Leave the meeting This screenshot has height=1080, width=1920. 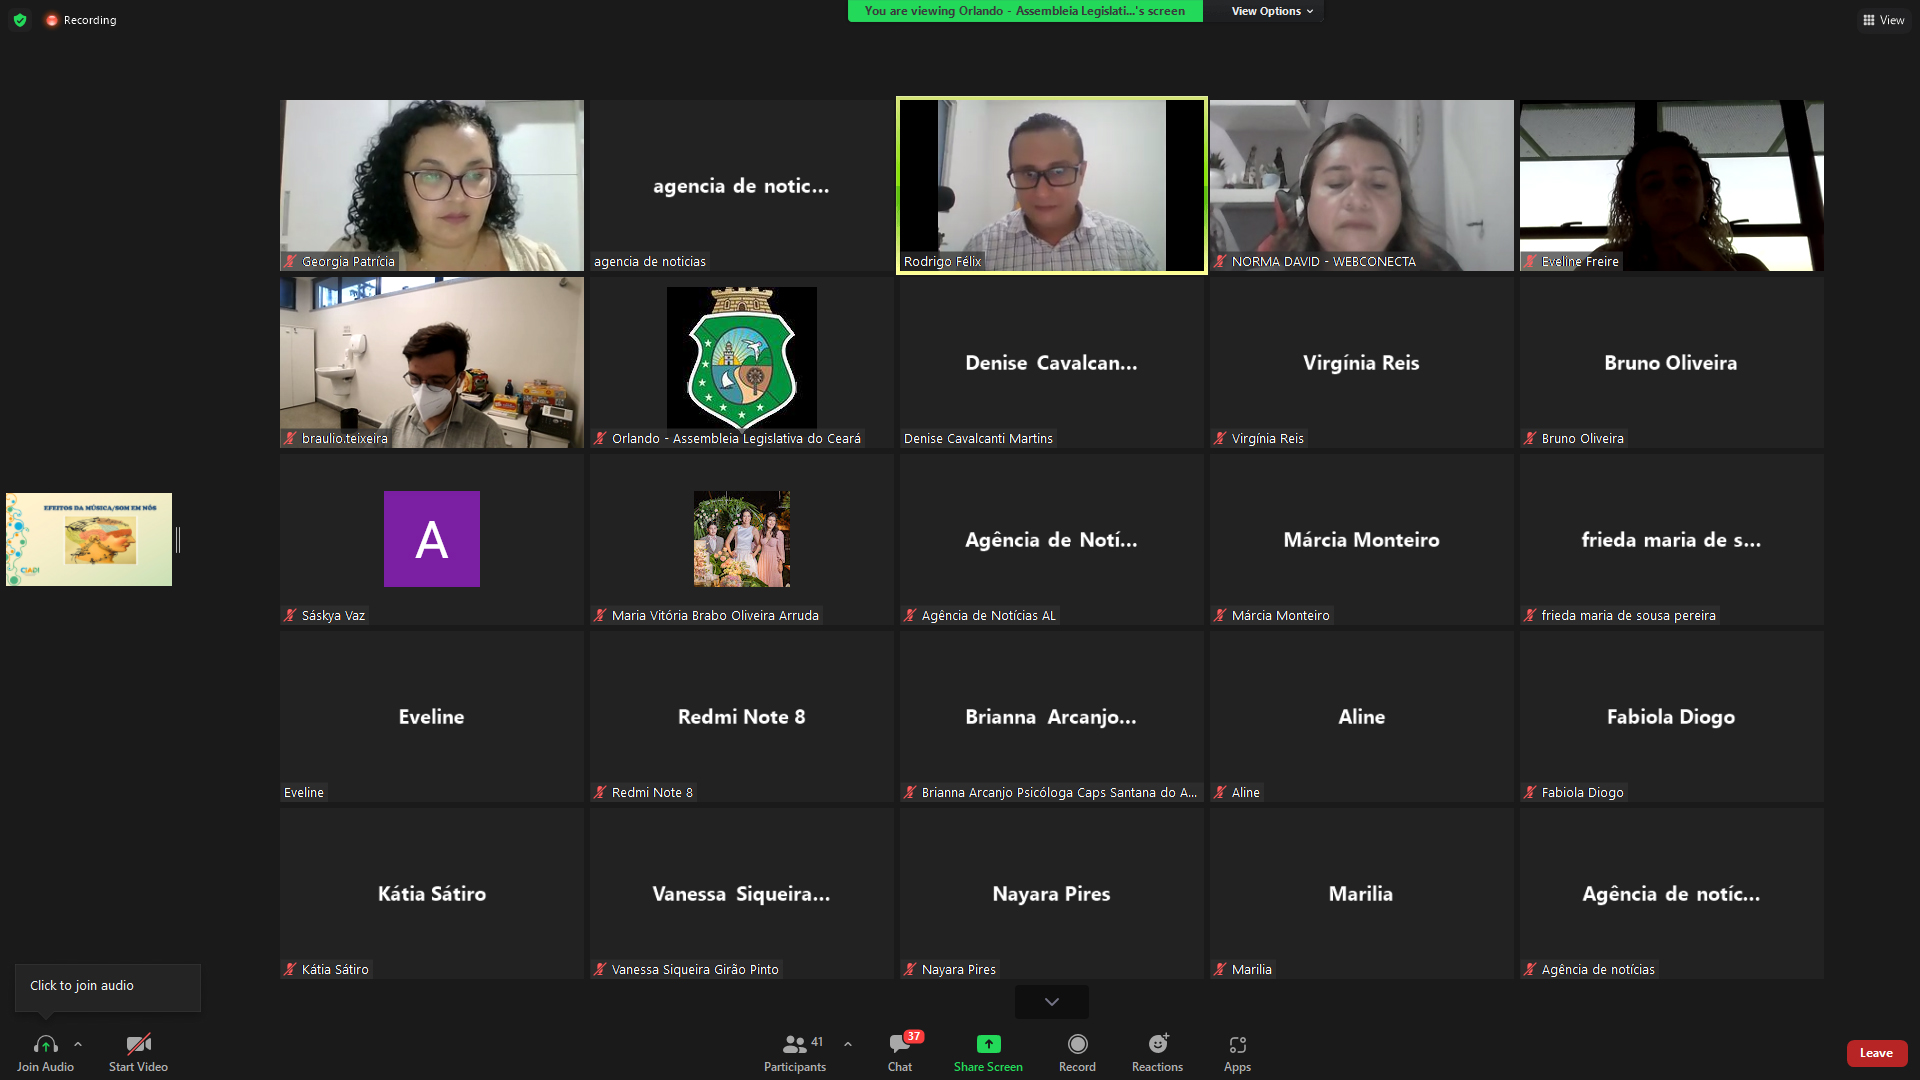point(1876,1053)
